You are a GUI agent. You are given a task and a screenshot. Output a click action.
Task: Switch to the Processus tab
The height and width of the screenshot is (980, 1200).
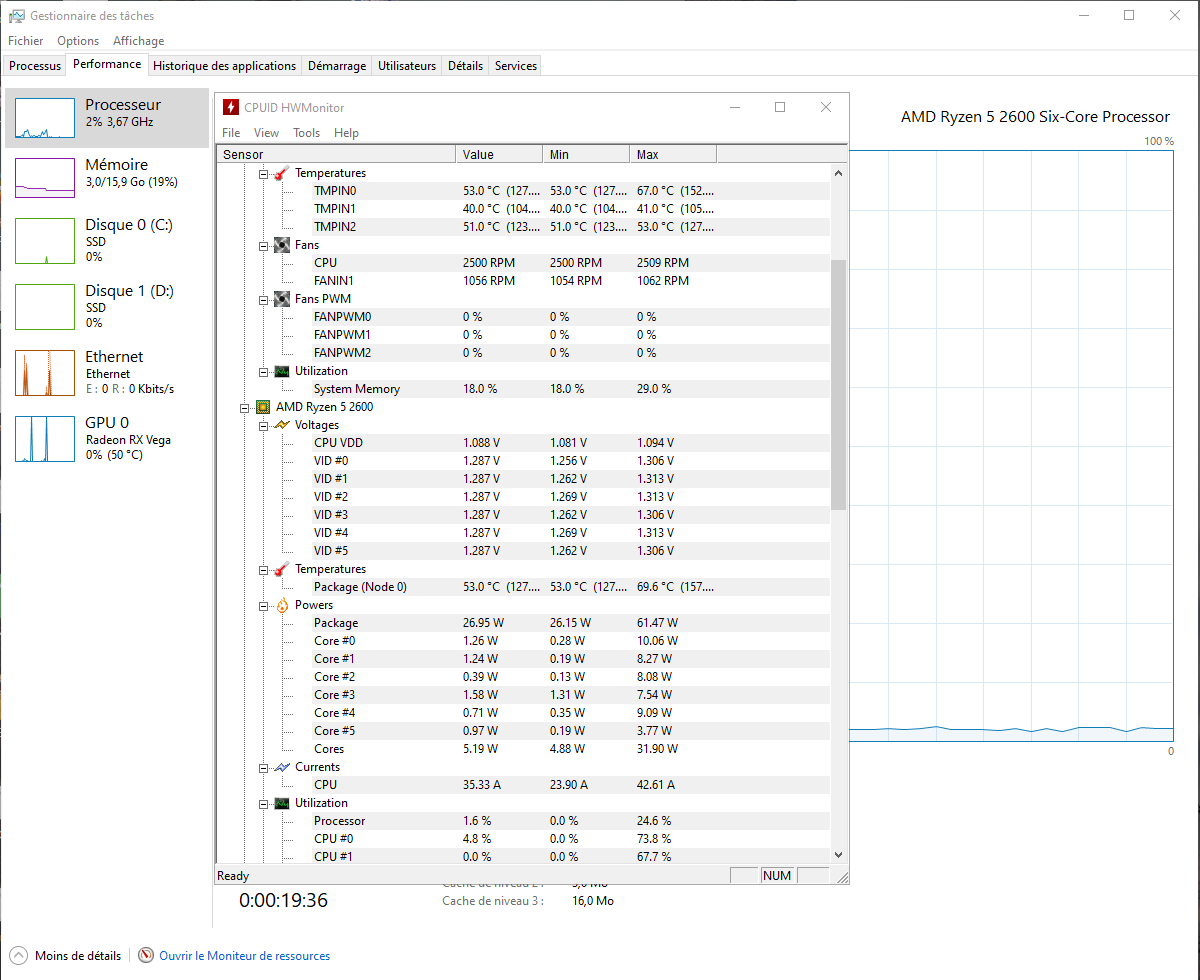35,66
